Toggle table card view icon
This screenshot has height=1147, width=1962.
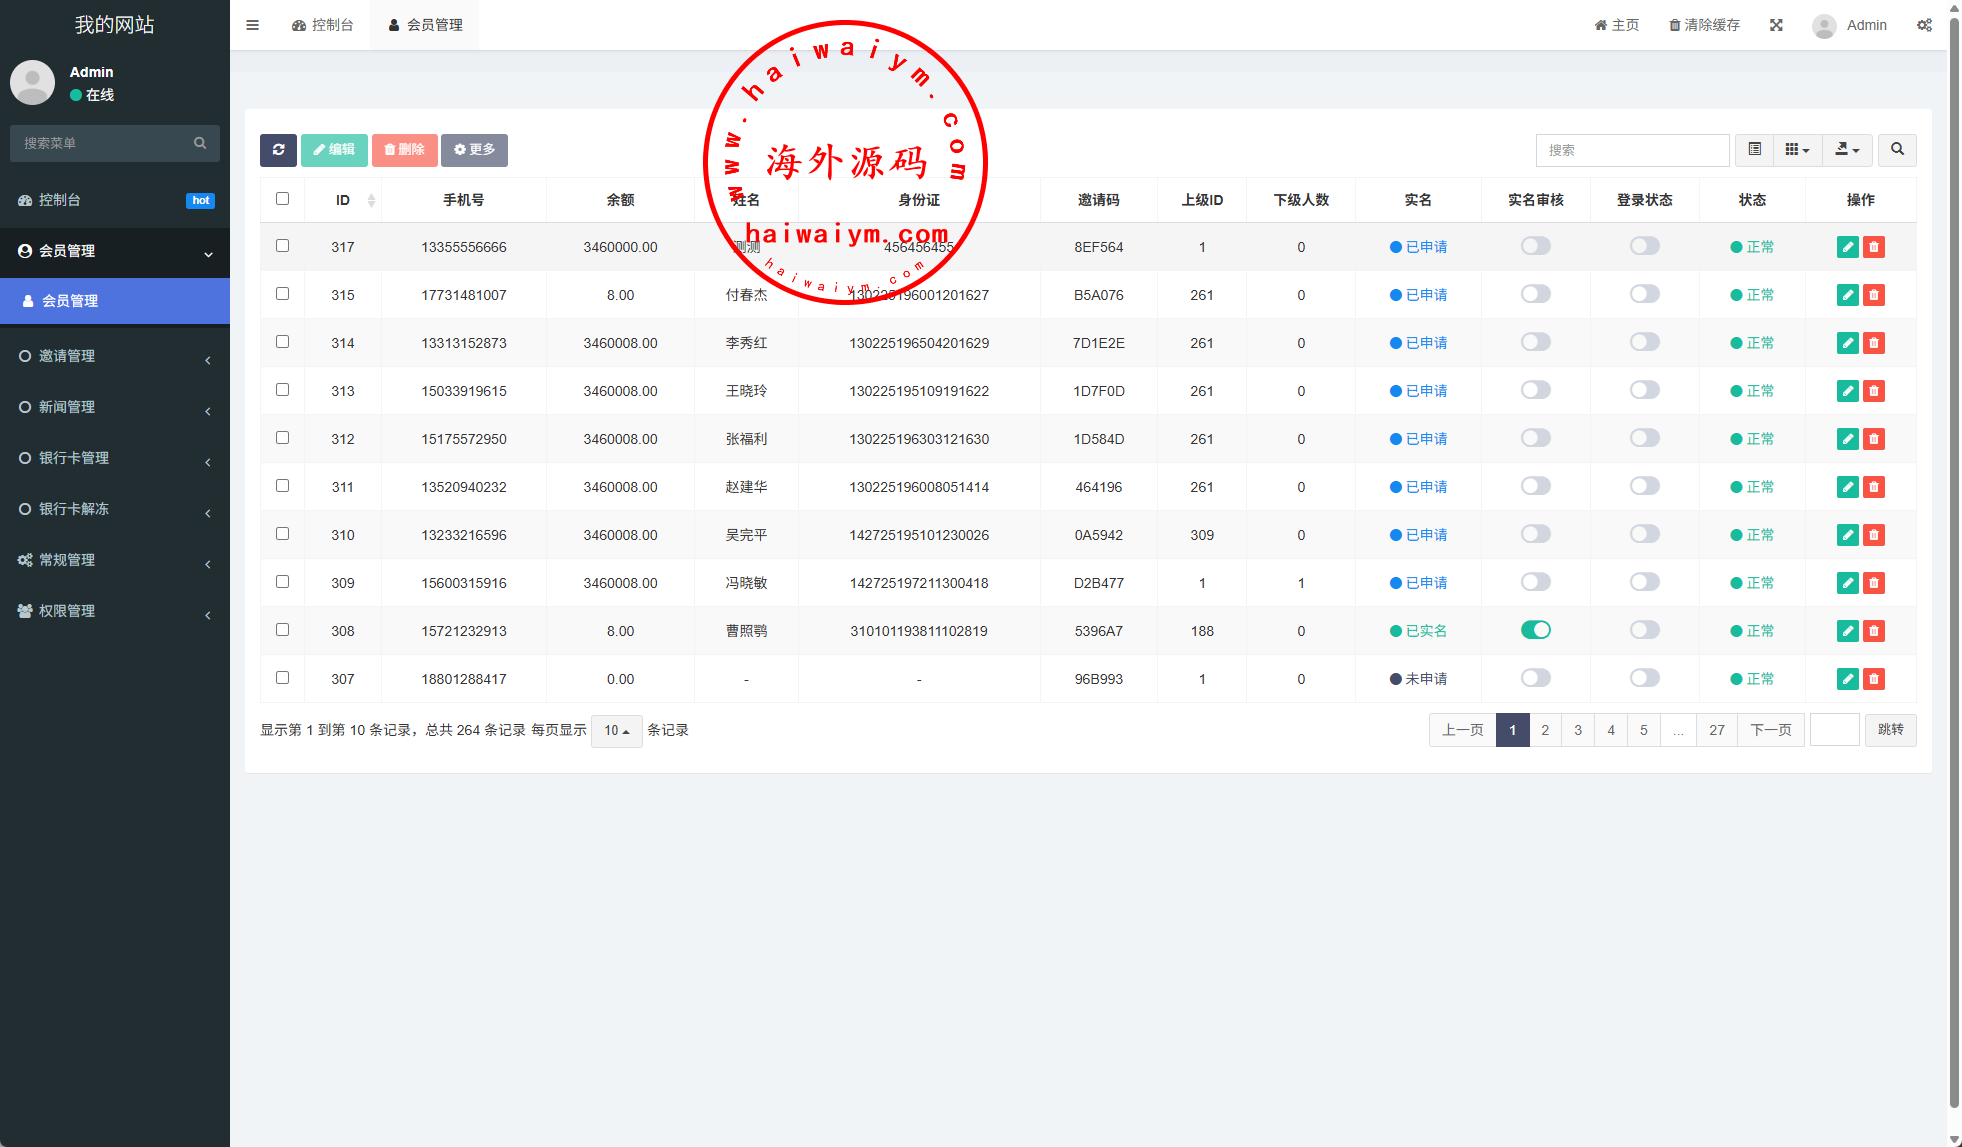pyautogui.click(x=1754, y=150)
